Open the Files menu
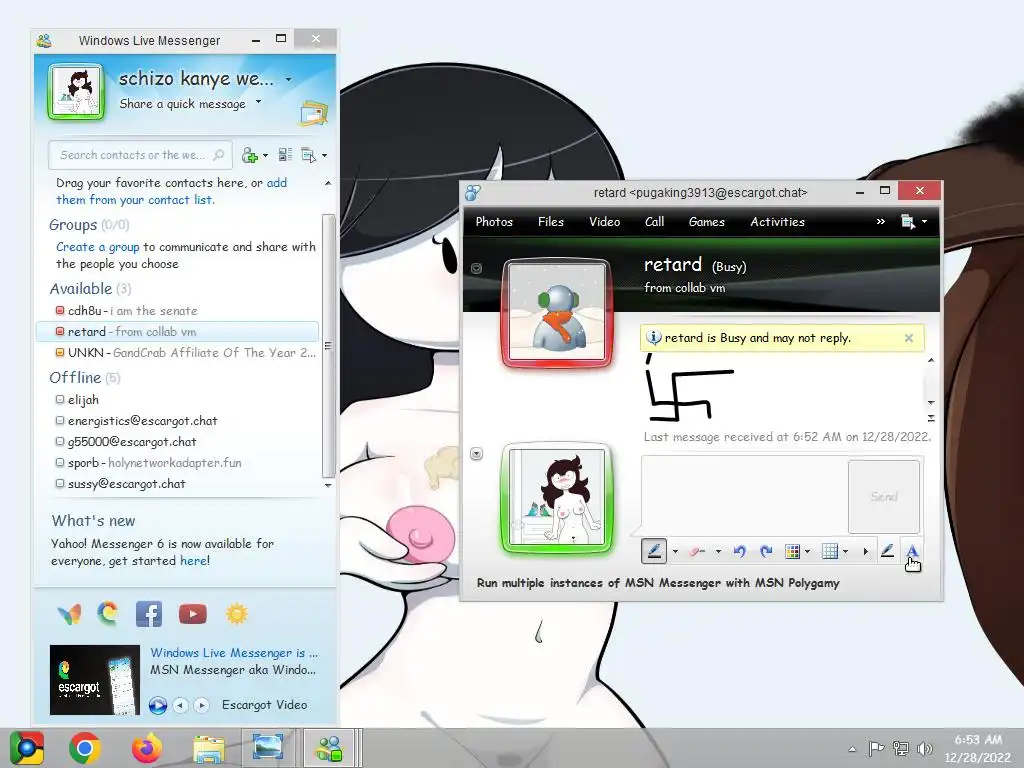The height and width of the screenshot is (768, 1024). pyautogui.click(x=551, y=222)
